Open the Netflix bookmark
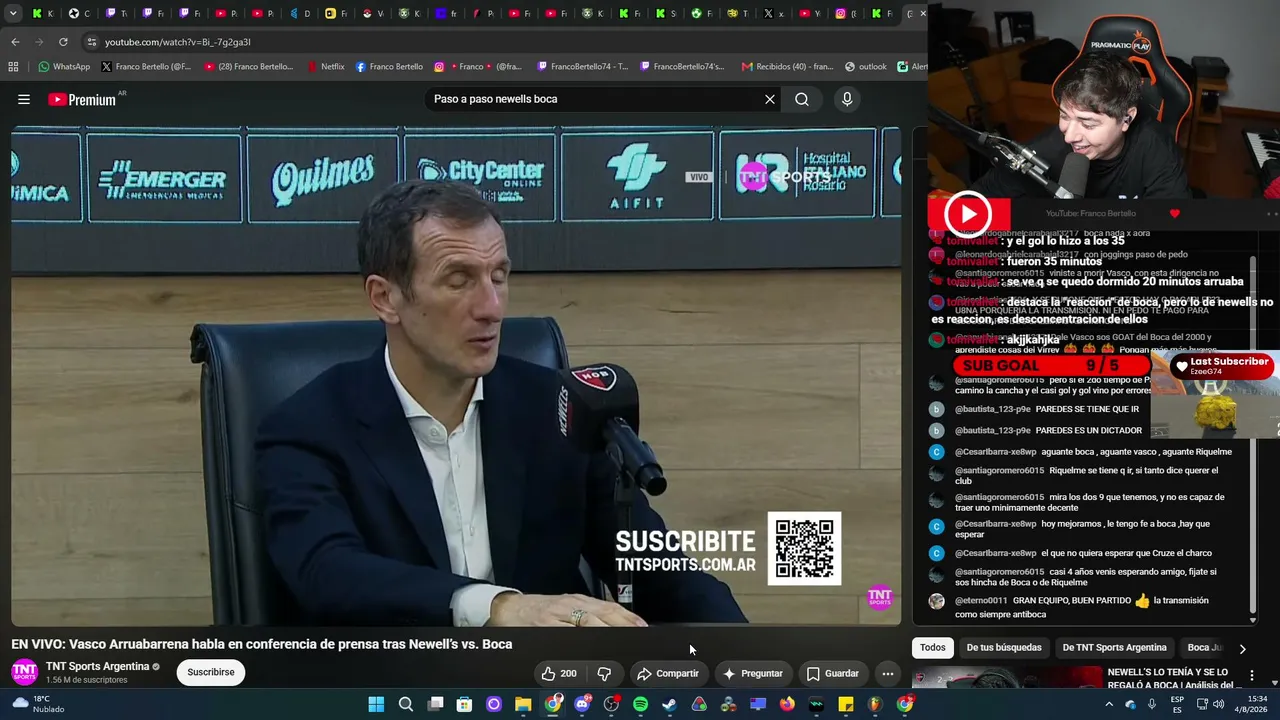Image resolution: width=1280 pixels, height=720 pixels. click(325, 67)
